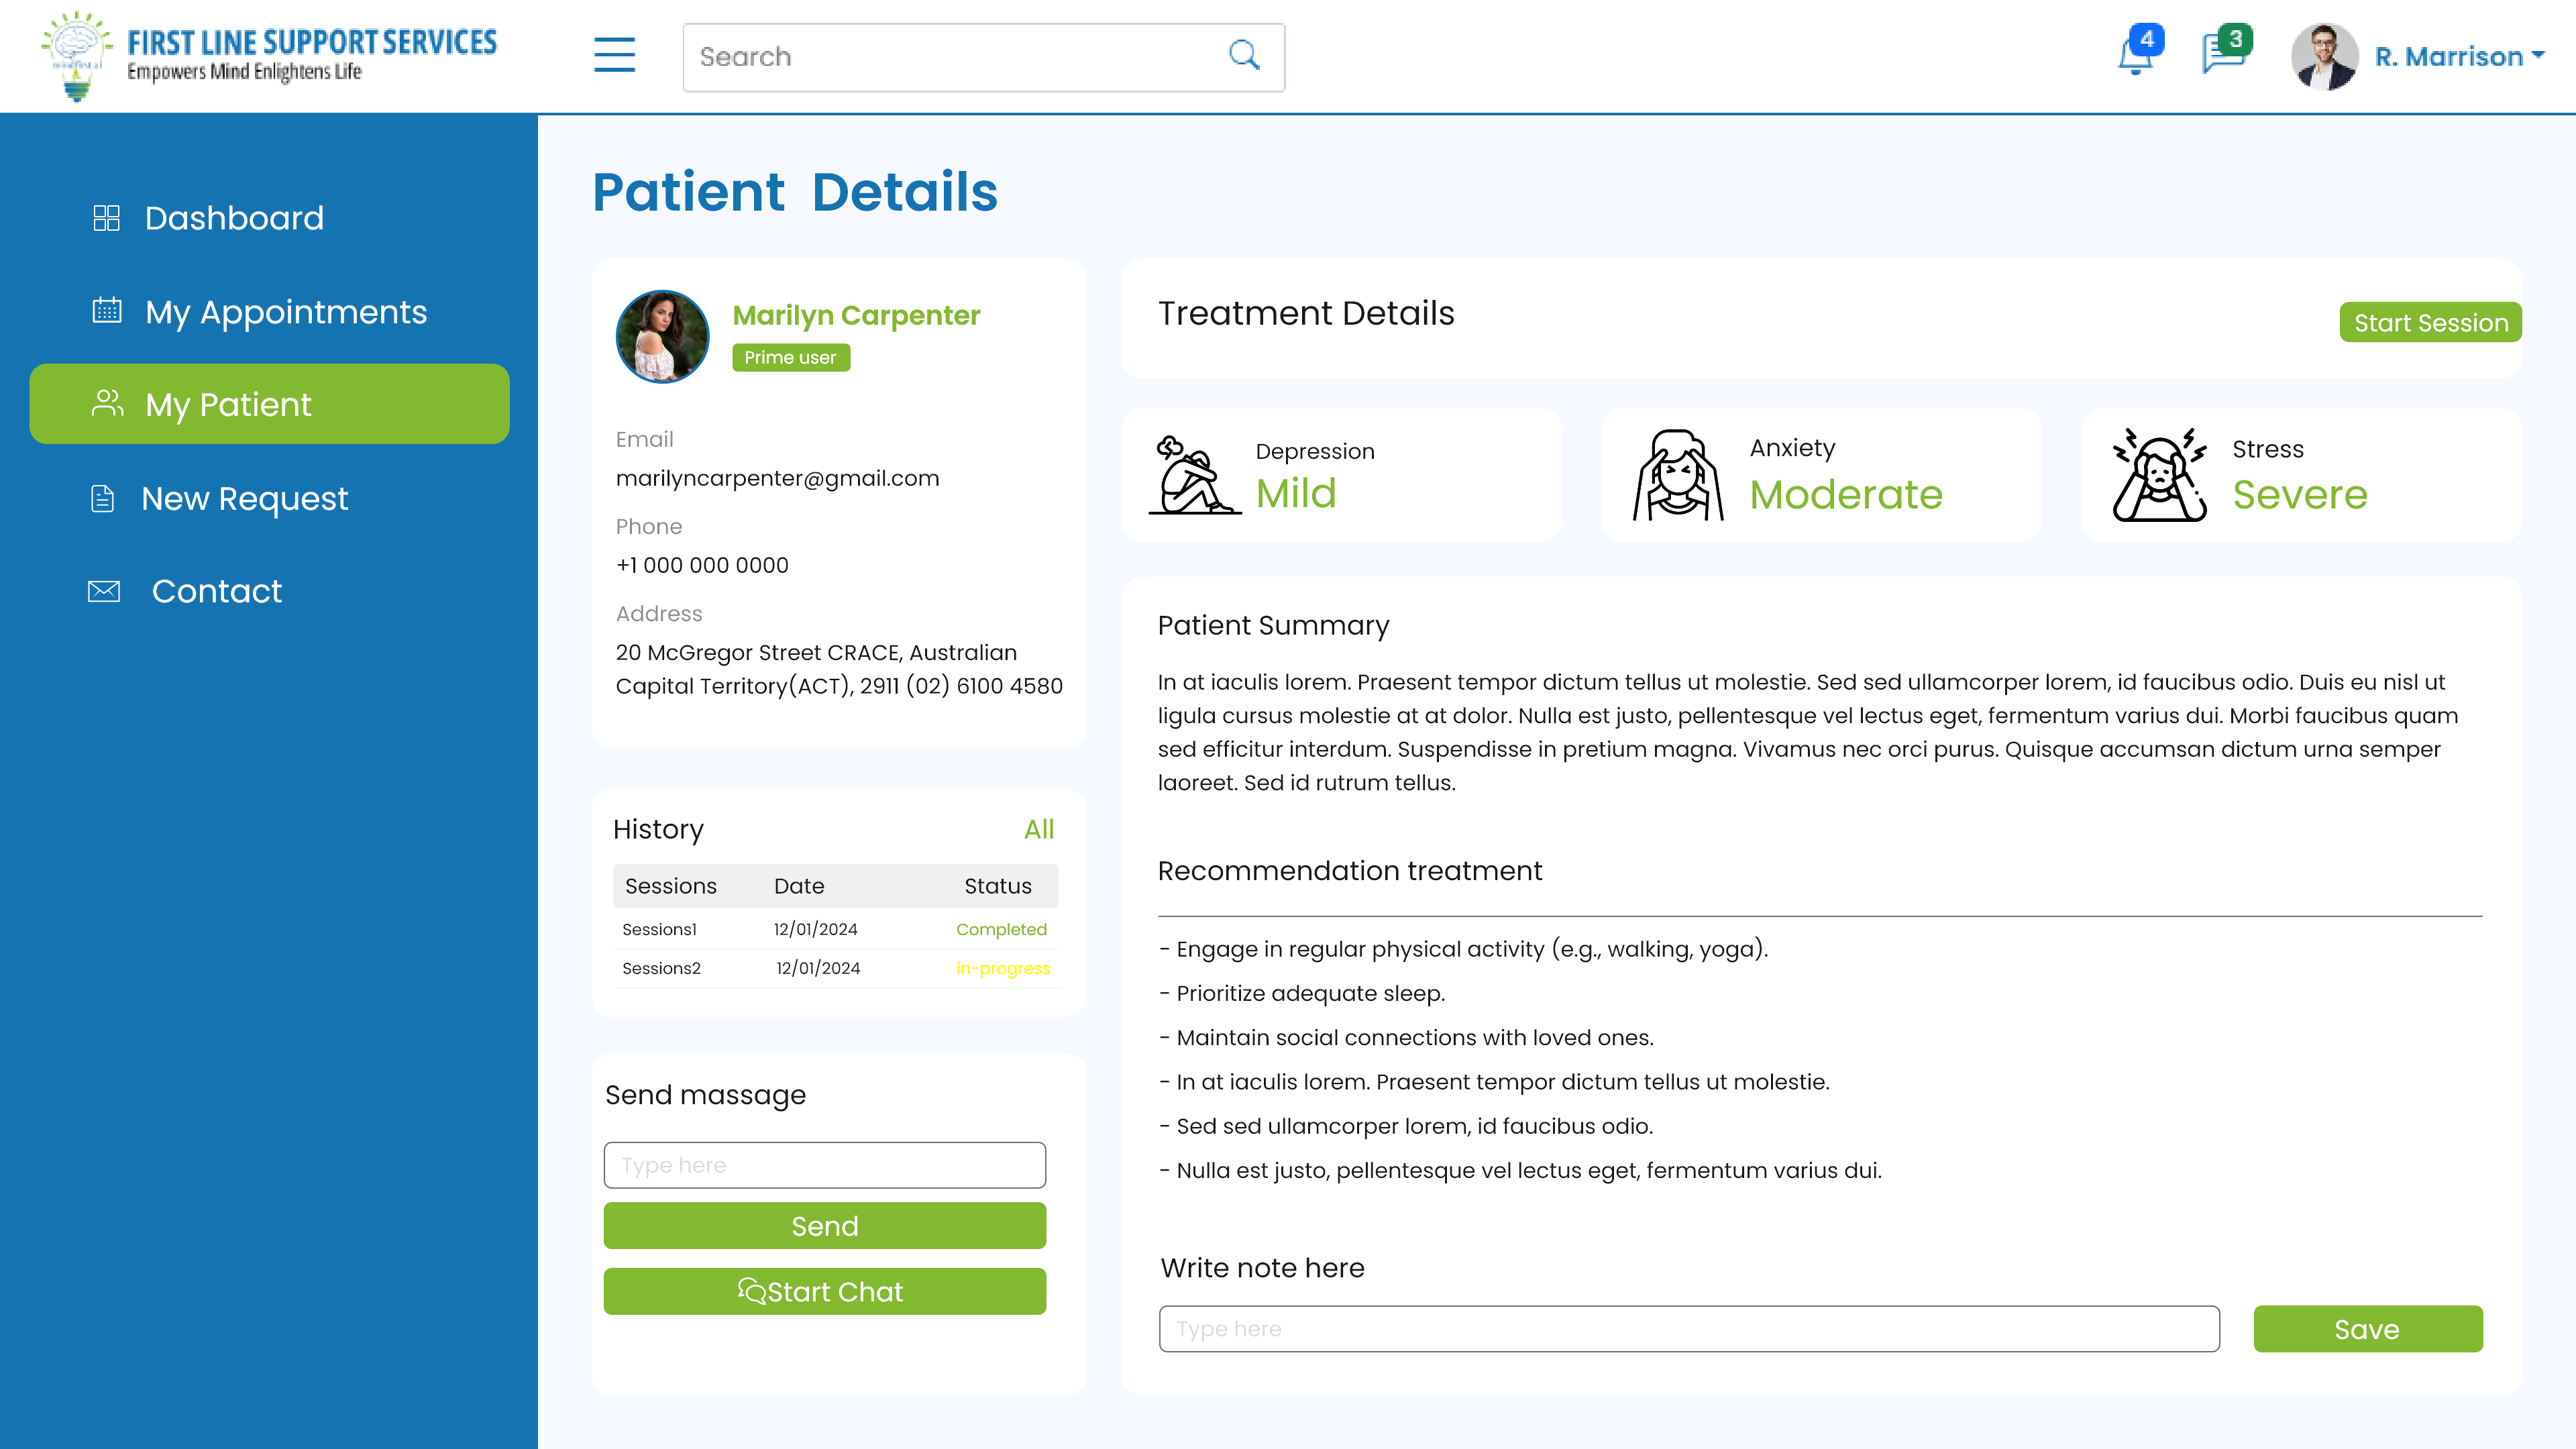This screenshot has width=2576, height=1449.
Task: Click the Stress condition icon
Action: [x=2160, y=475]
